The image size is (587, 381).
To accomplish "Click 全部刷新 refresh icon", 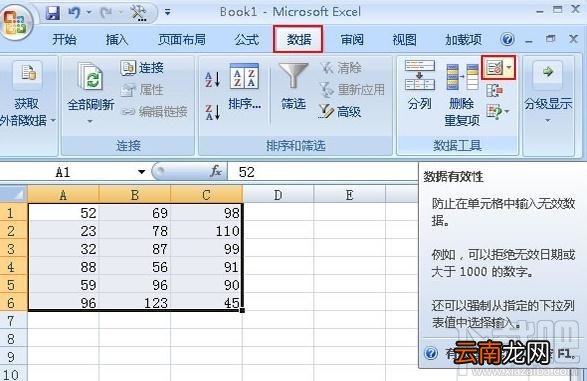I will (90, 77).
